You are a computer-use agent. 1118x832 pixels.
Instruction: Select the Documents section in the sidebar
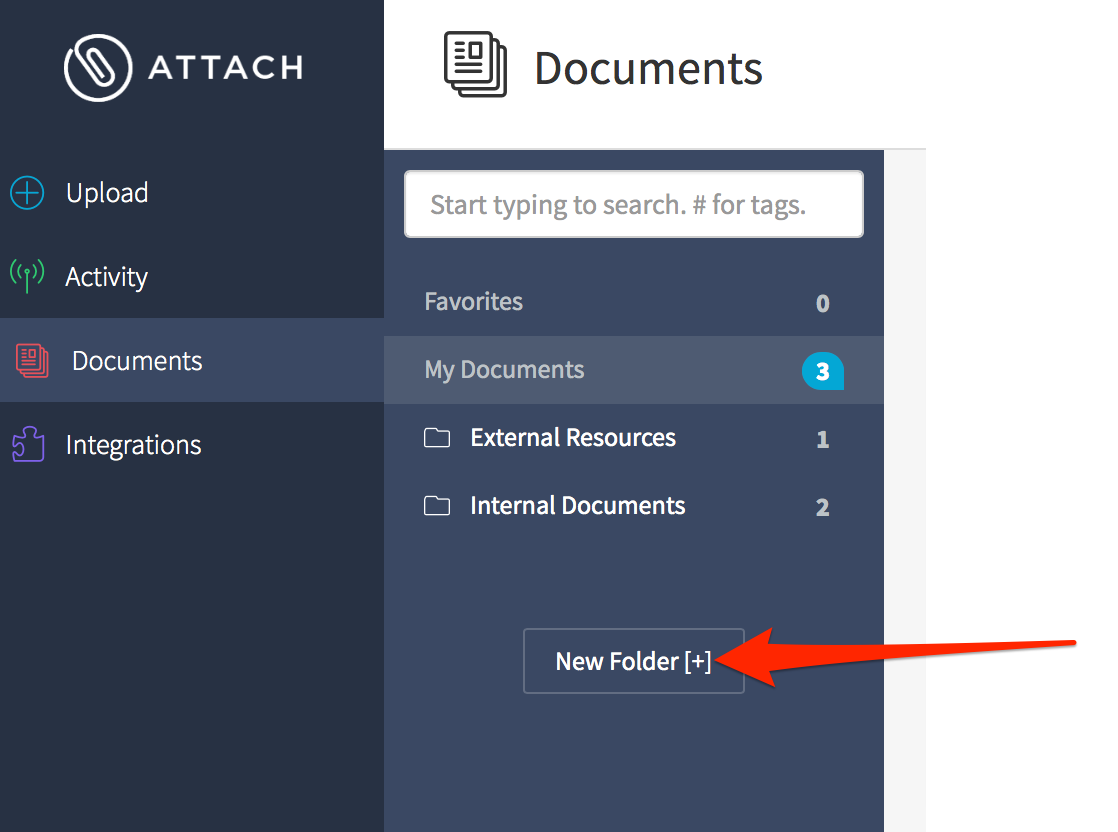click(x=137, y=361)
